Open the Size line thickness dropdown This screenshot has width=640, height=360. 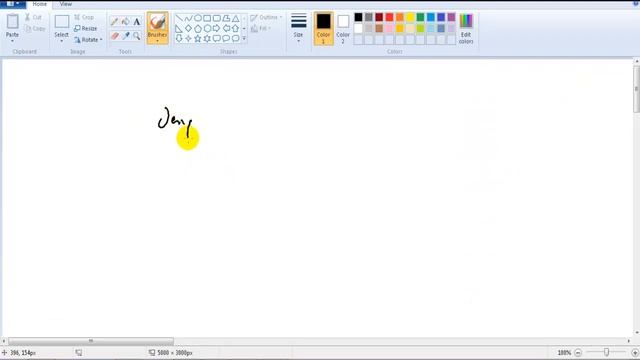click(x=298, y=28)
